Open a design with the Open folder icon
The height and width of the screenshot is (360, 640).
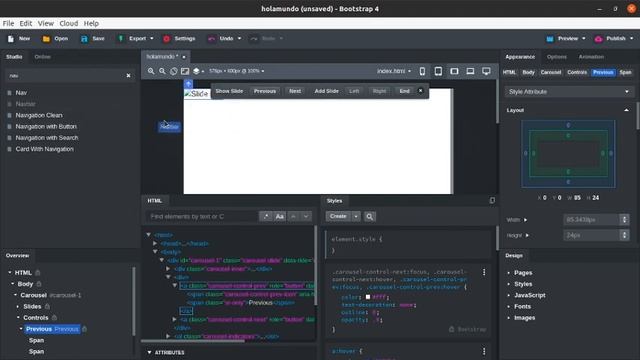point(46,39)
